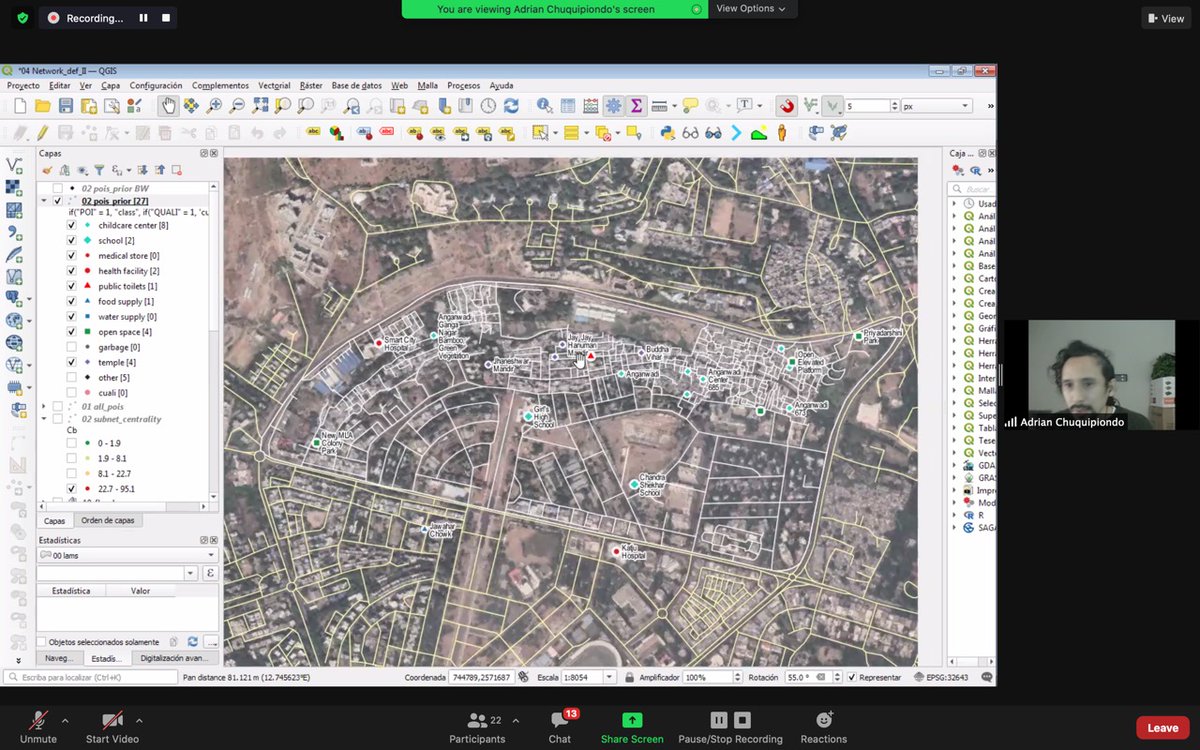Screen dimensions: 1200x750
Task: Select the Zoom Out magnifier tool
Action: [x=237, y=106]
